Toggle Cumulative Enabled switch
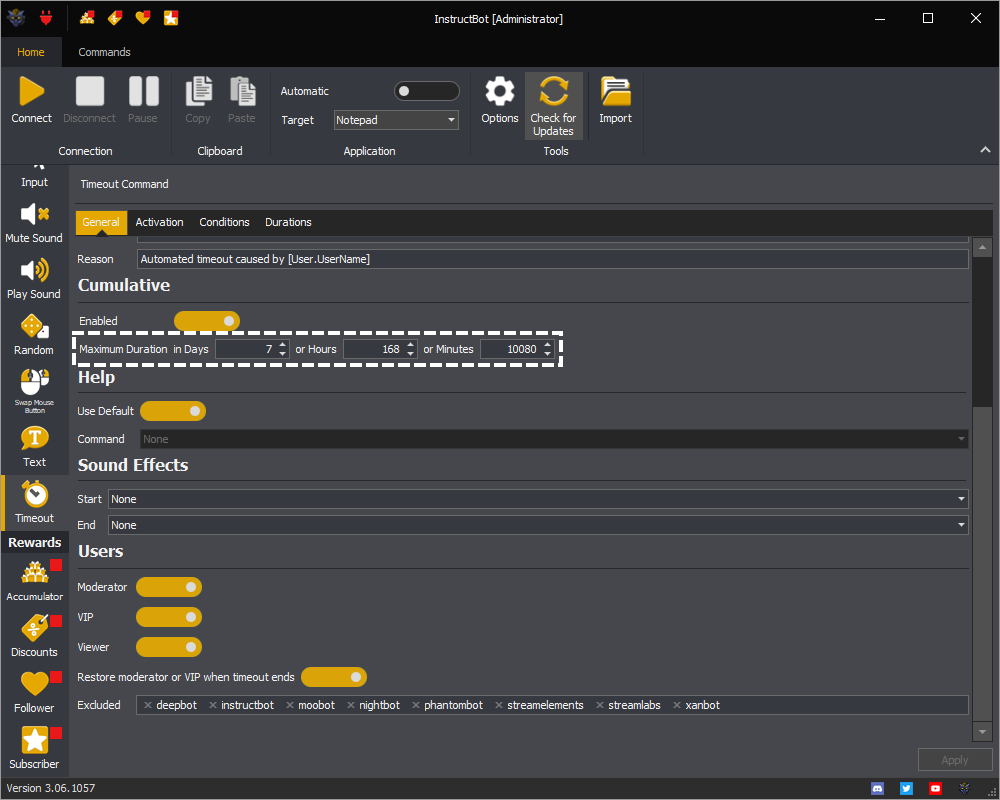The image size is (1000, 800). (x=207, y=321)
